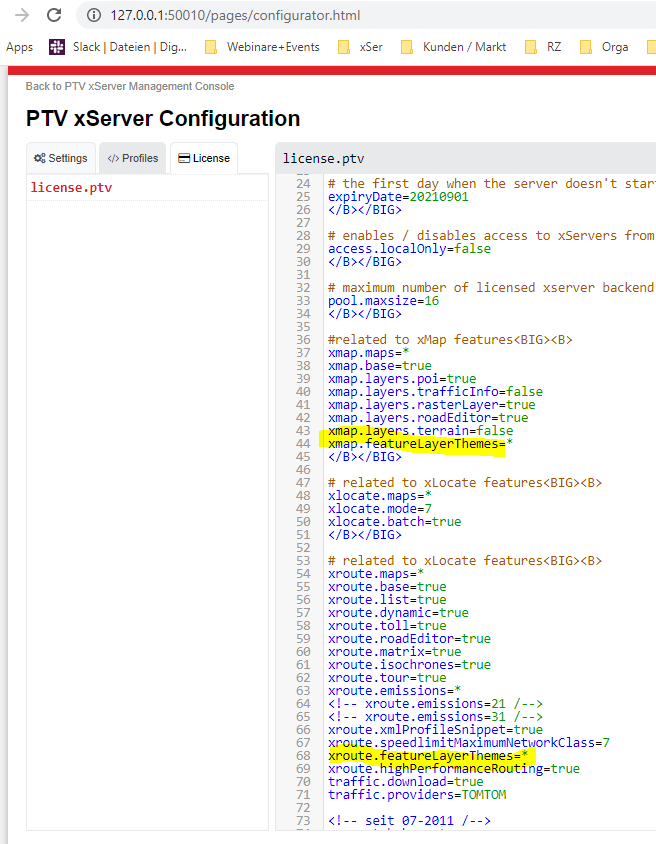The image size is (656, 844).
Task: Click the browser forward arrow
Action: pyautogui.click(x=21, y=15)
